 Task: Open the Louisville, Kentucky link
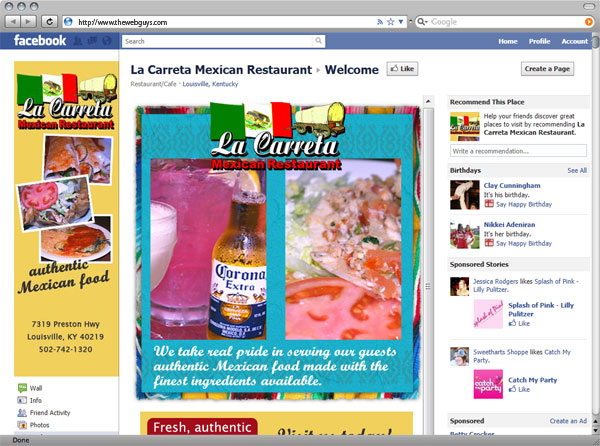click(210, 84)
